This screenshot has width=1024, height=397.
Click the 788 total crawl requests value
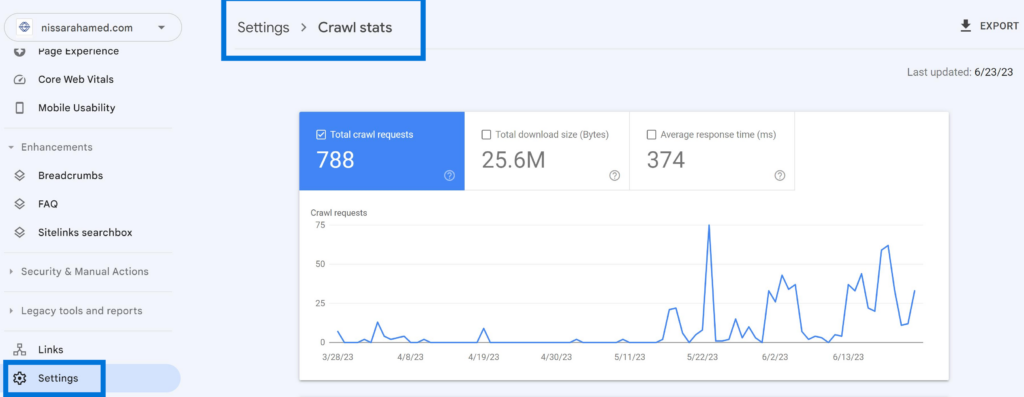point(335,159)
